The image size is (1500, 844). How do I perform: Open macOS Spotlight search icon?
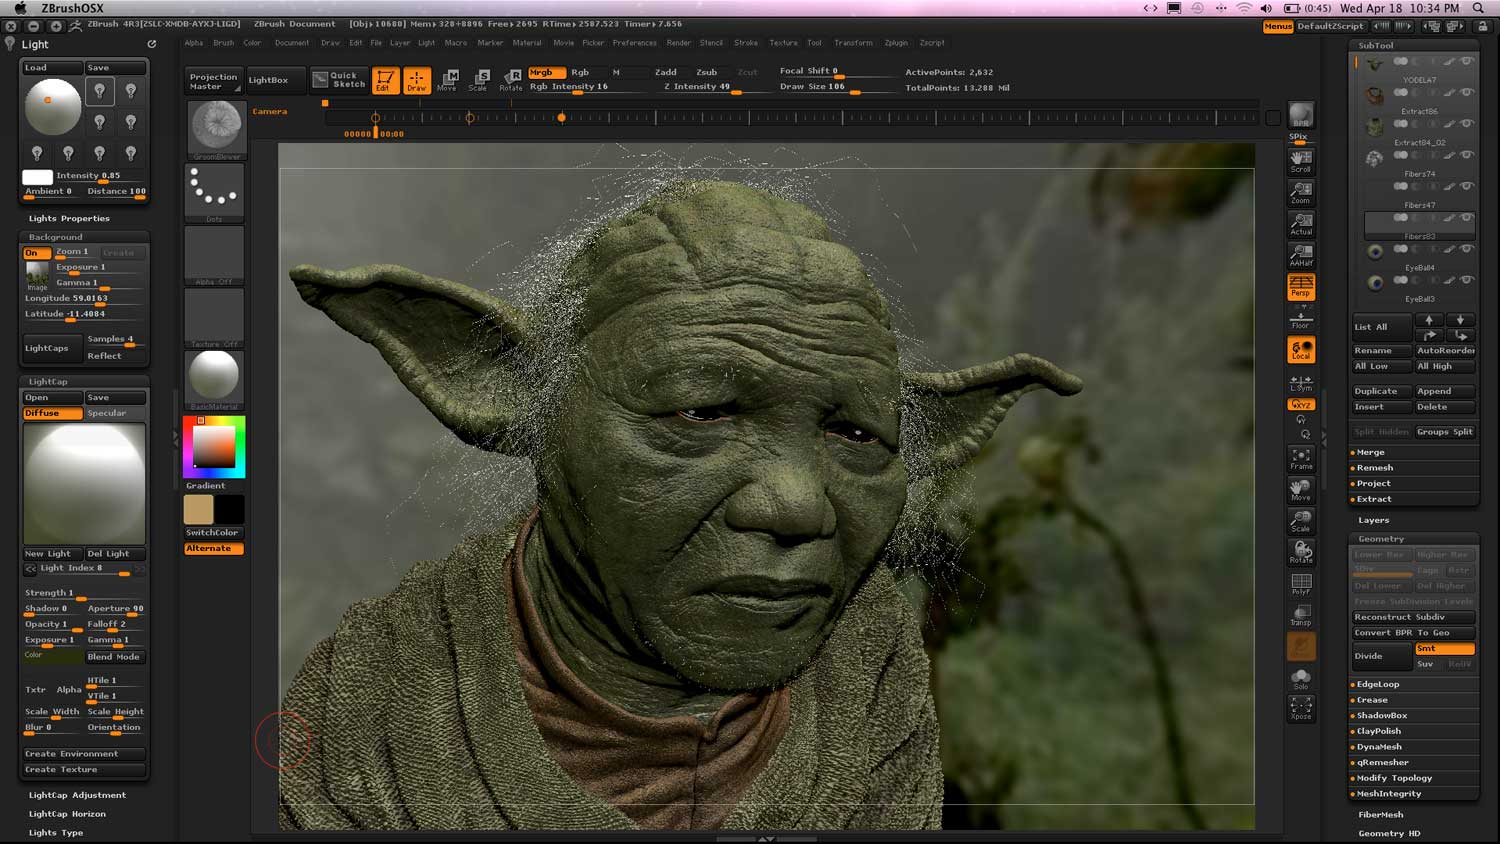click(x=1478, y=8)
